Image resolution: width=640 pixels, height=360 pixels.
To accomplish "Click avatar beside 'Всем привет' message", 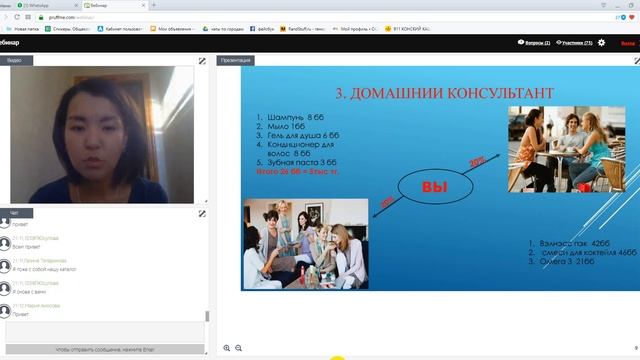I will point(5,243).
